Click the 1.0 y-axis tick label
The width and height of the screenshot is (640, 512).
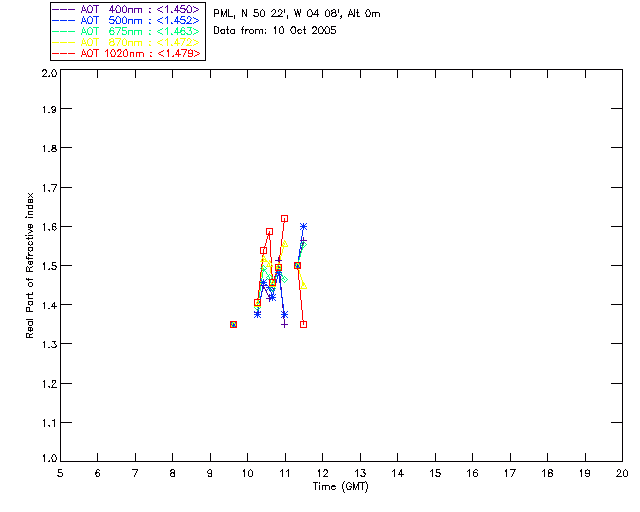49,458
